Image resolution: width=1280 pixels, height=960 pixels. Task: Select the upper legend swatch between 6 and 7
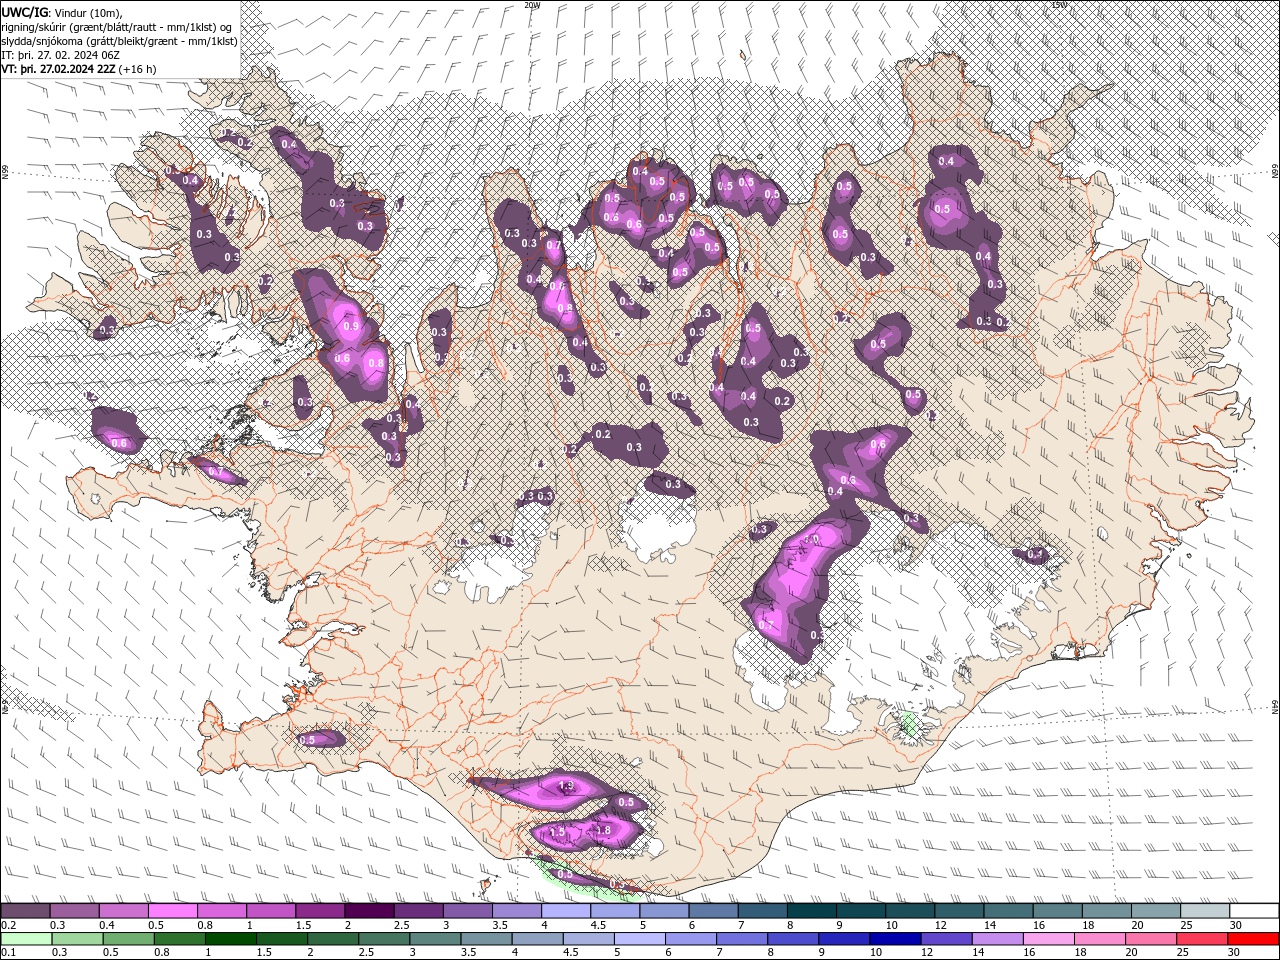click(713, 911)
